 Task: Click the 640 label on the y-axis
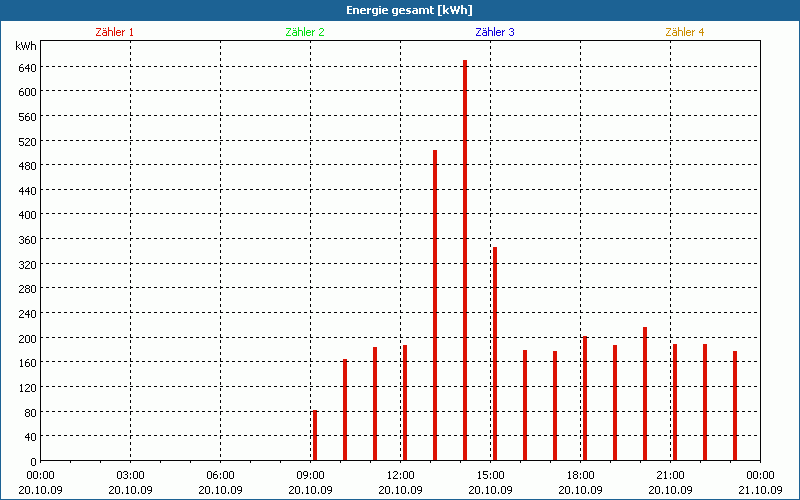click(28, 67)
